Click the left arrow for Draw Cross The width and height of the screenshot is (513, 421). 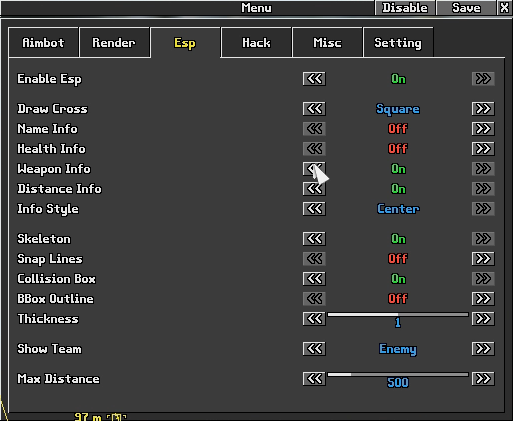point(314,109)
